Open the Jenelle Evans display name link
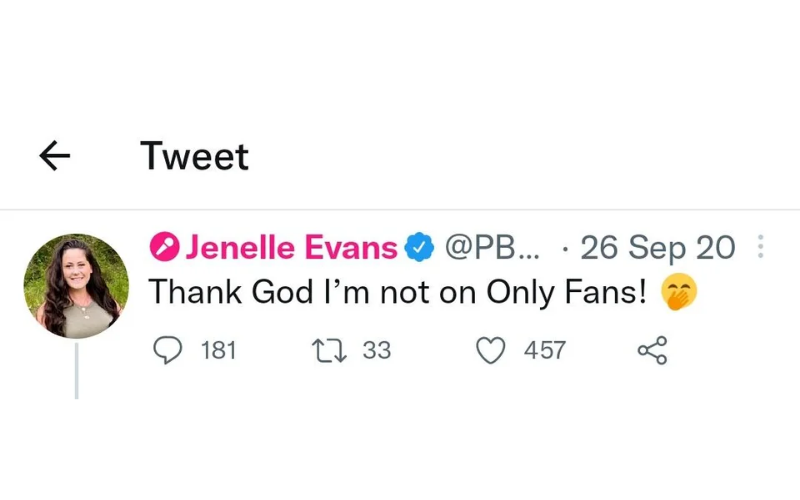Image resolution: width=800 pixels, height=500 pixels. tap(291, 247)
